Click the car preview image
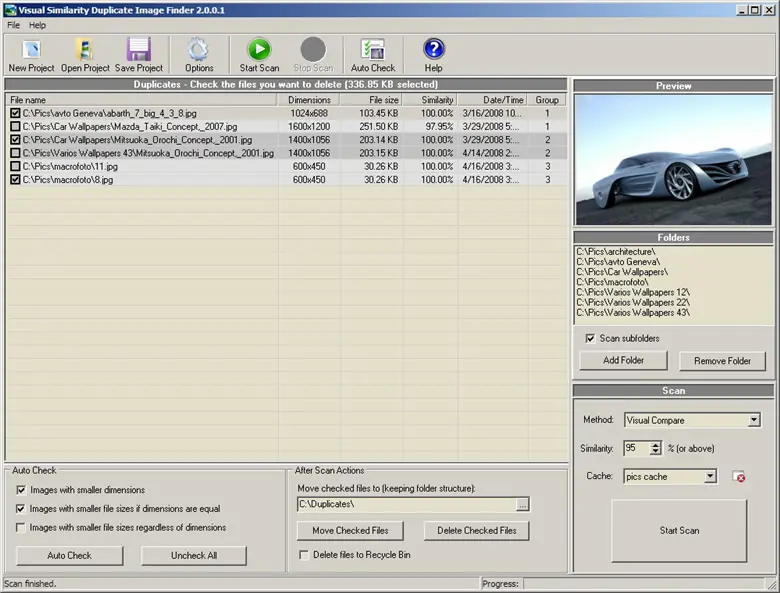780x593 pixels. coord(674,160)
